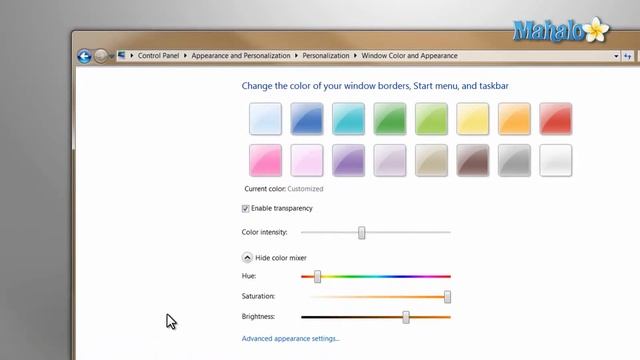Click the Control Panel icon in address bar
Screen dimensions: 640x360
(122, 55)
